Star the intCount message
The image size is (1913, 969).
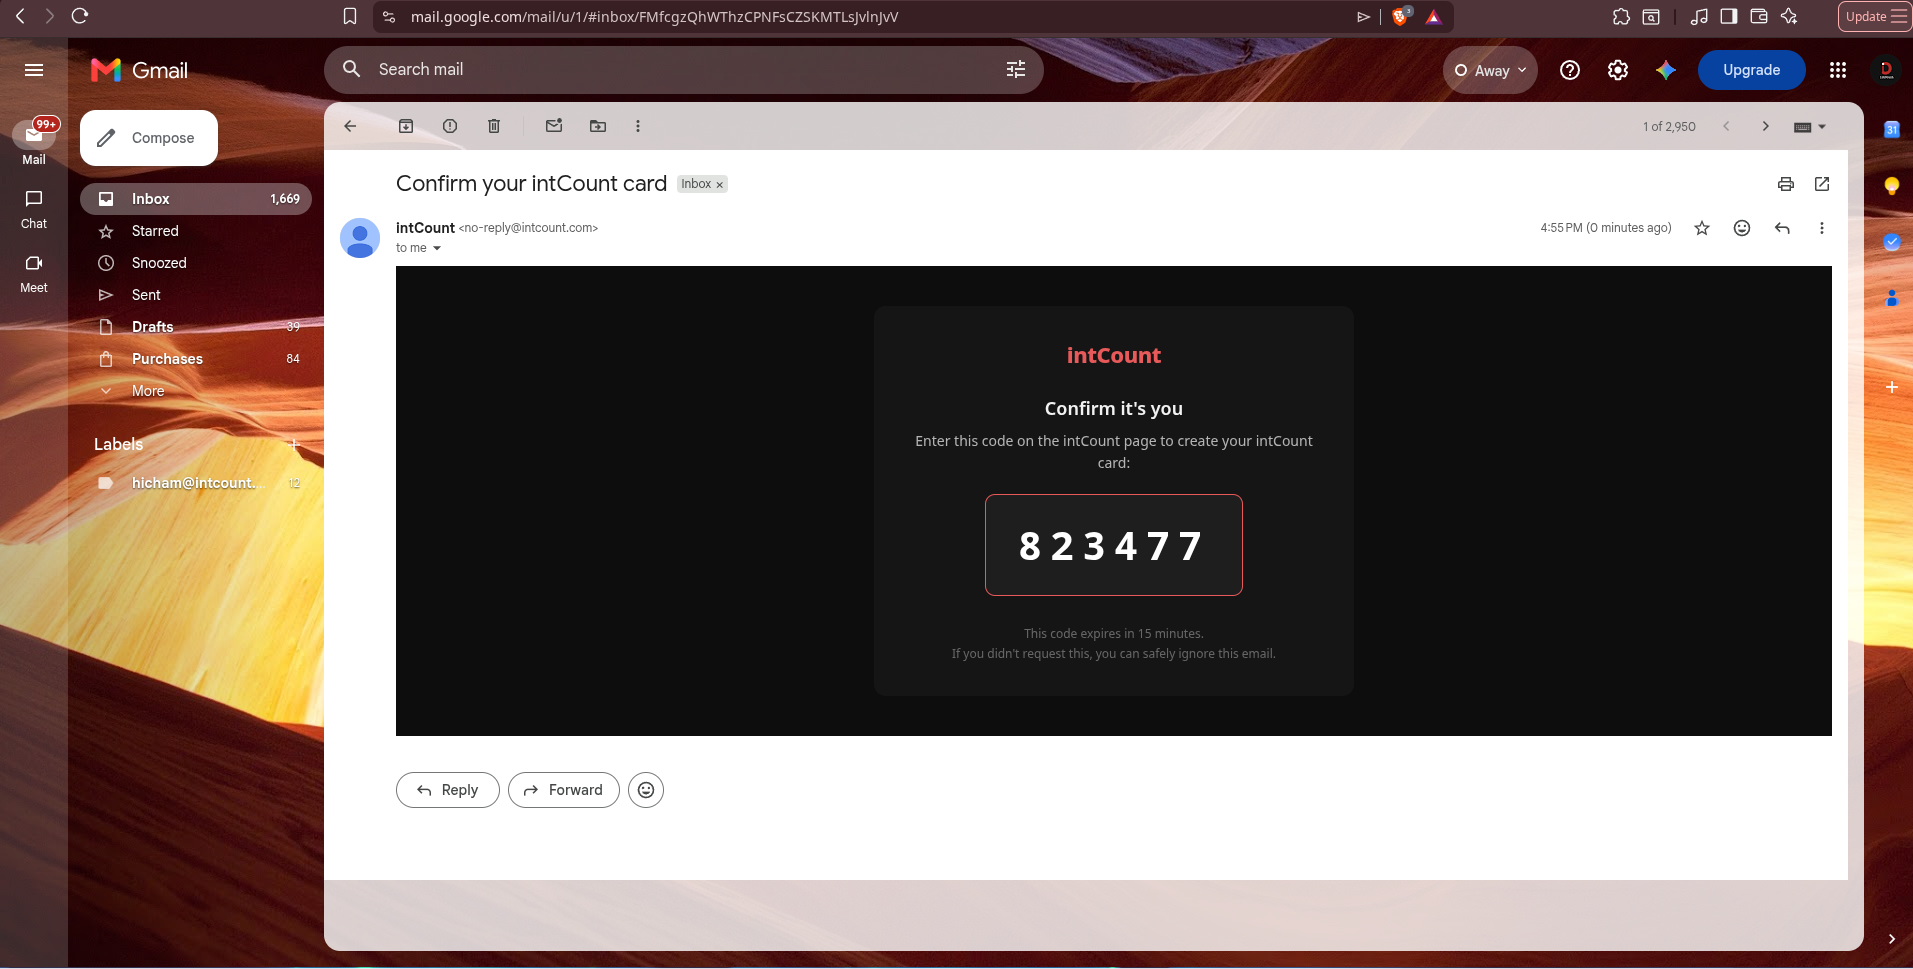click(1702, 228)
